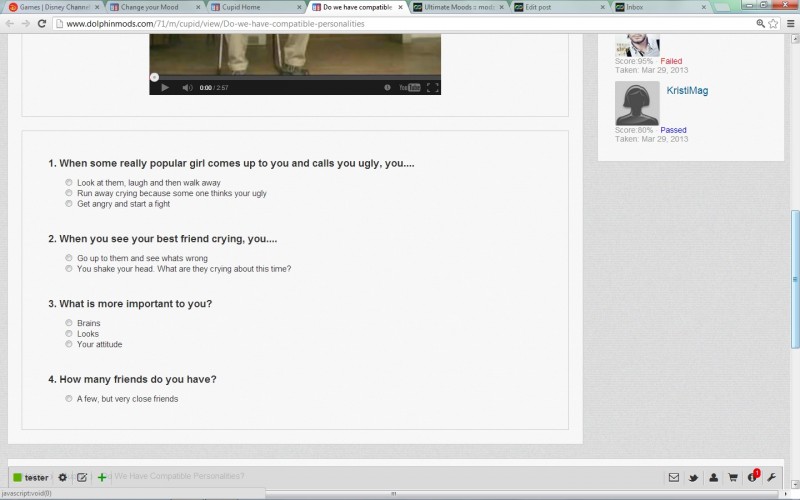Play the embedded YouTube video
The image size is (800, 500).
click(165, 88)
